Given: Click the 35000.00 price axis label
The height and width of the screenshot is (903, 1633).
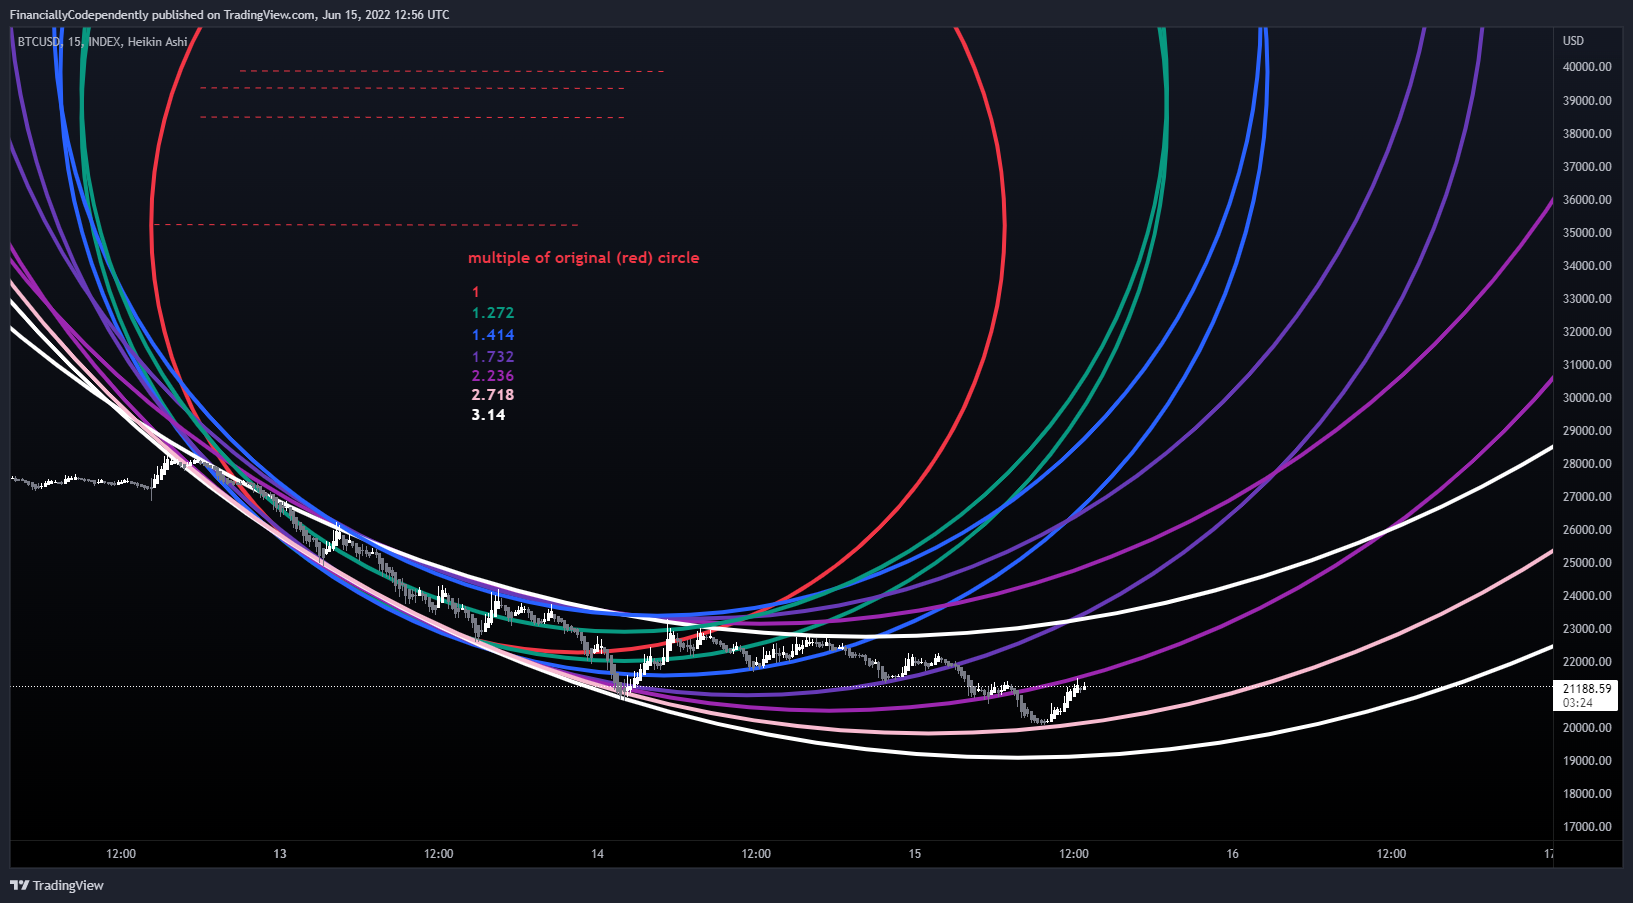Looking at the screenshot, I should click(x=1587, y=232).
